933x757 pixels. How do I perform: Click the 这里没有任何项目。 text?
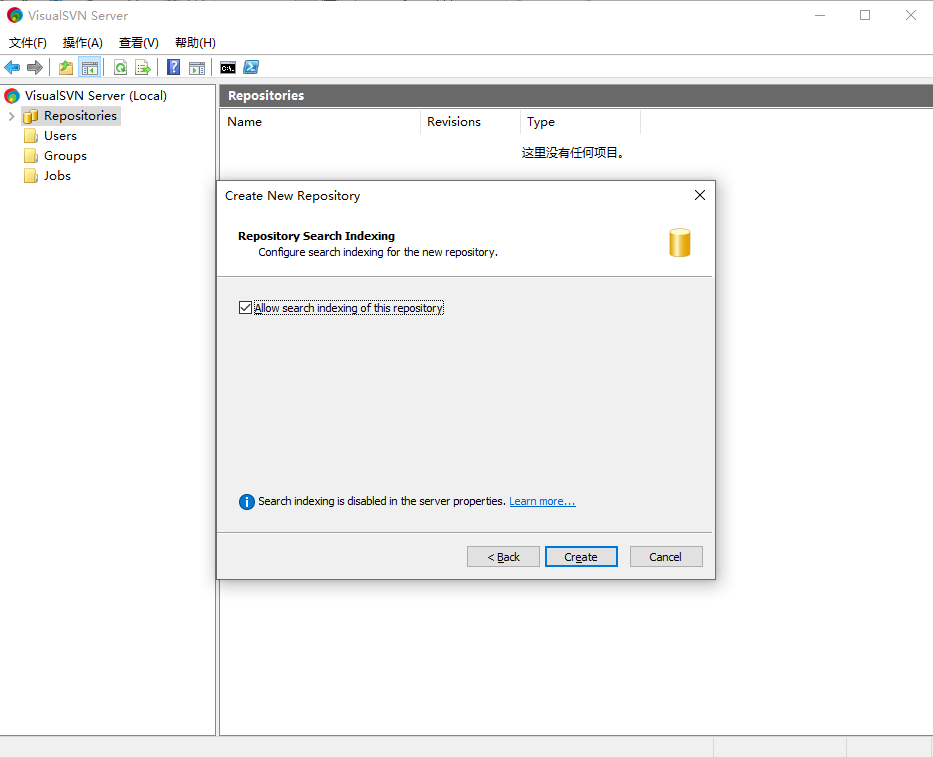click(572, 153)
